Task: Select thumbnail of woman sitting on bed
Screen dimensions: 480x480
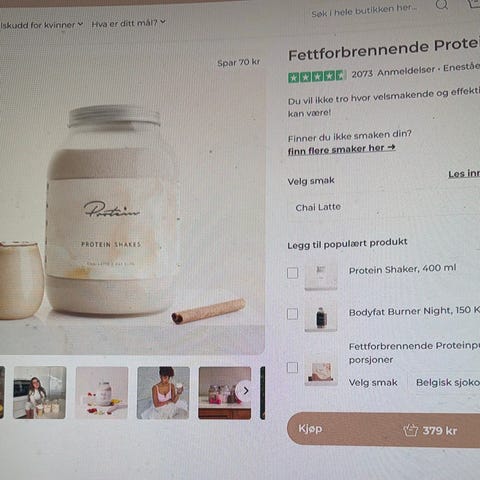Action: point(163,393)
